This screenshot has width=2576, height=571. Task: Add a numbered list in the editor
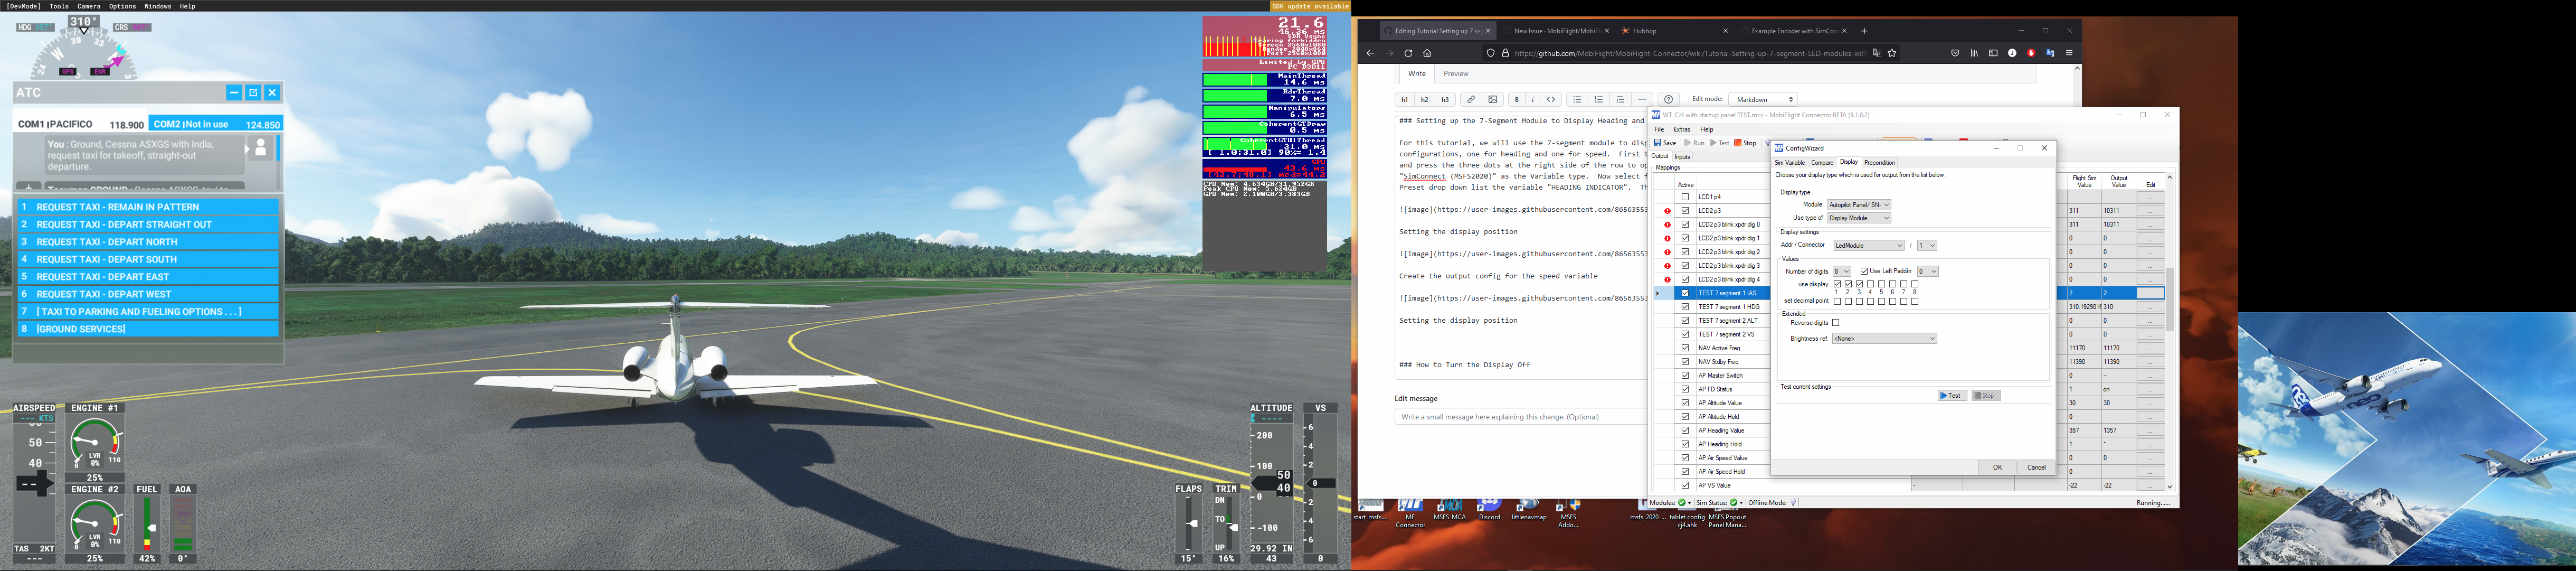pyautogui.click(x=1598, y=100)
